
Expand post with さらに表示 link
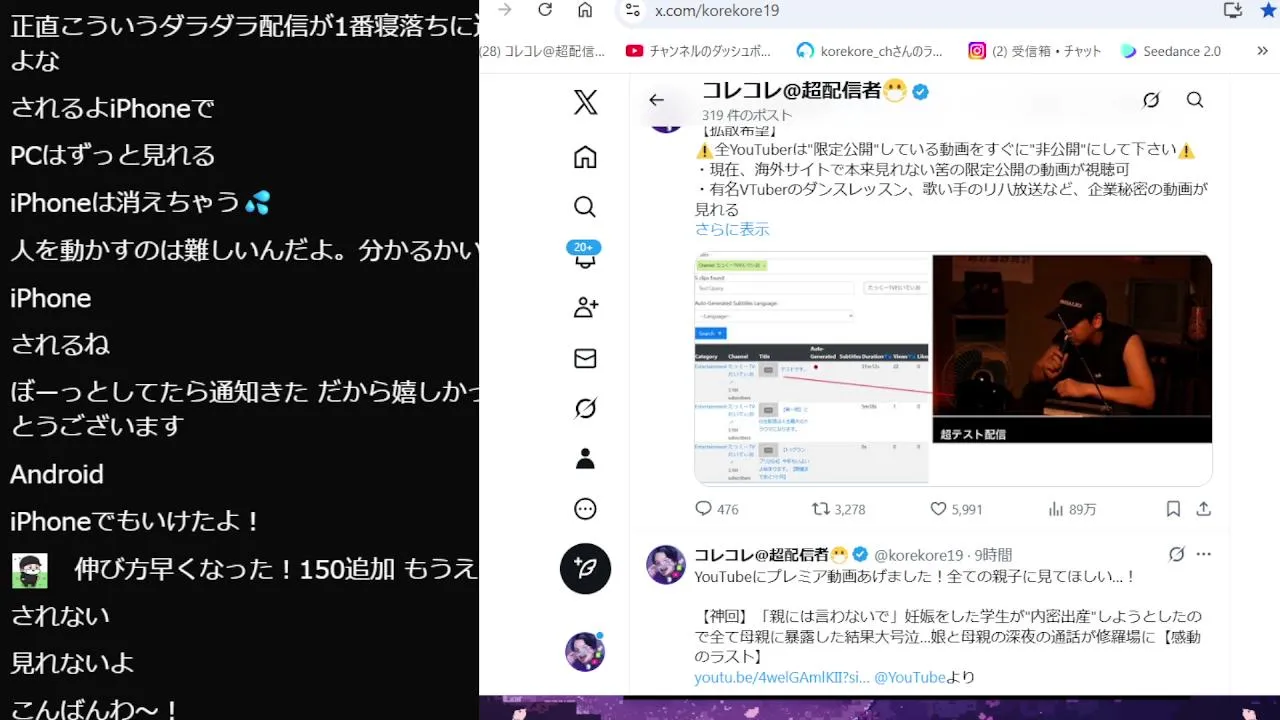coord(732,229)
